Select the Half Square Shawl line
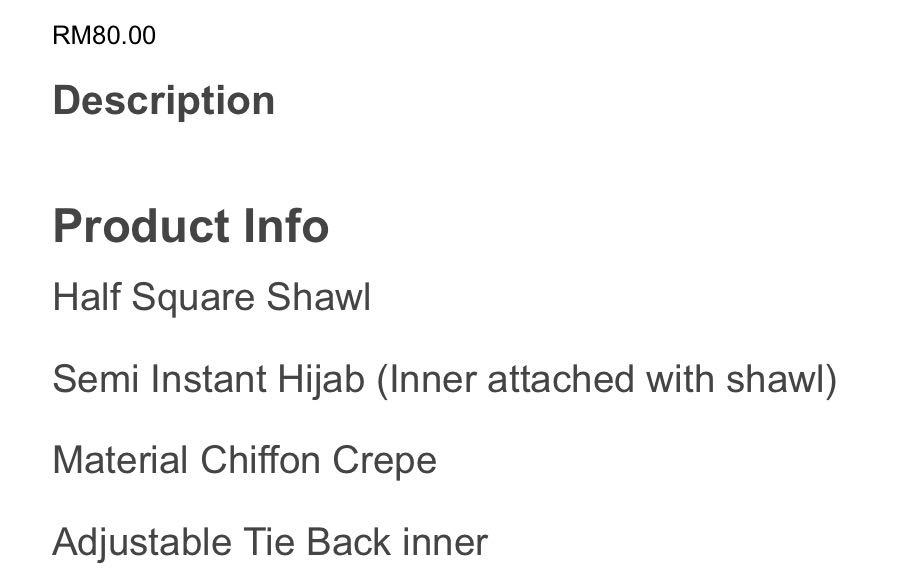Image resolution: width=900 pixels, height=579 pixels. [x=211, y=298]
